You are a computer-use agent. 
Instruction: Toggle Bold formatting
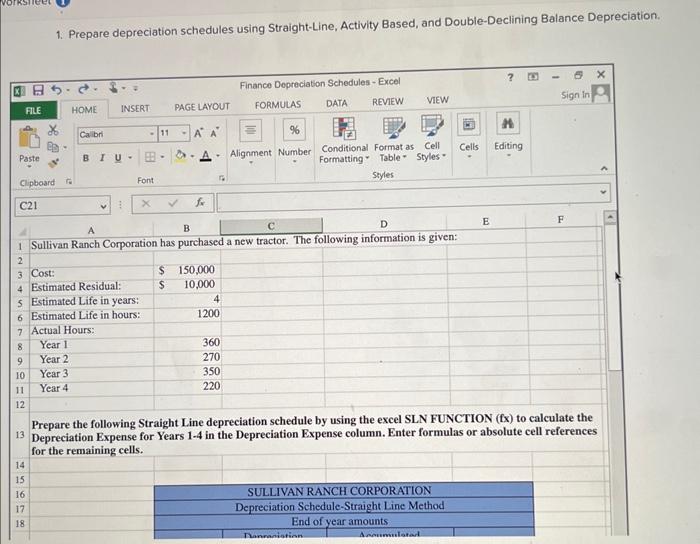[86, 158]
